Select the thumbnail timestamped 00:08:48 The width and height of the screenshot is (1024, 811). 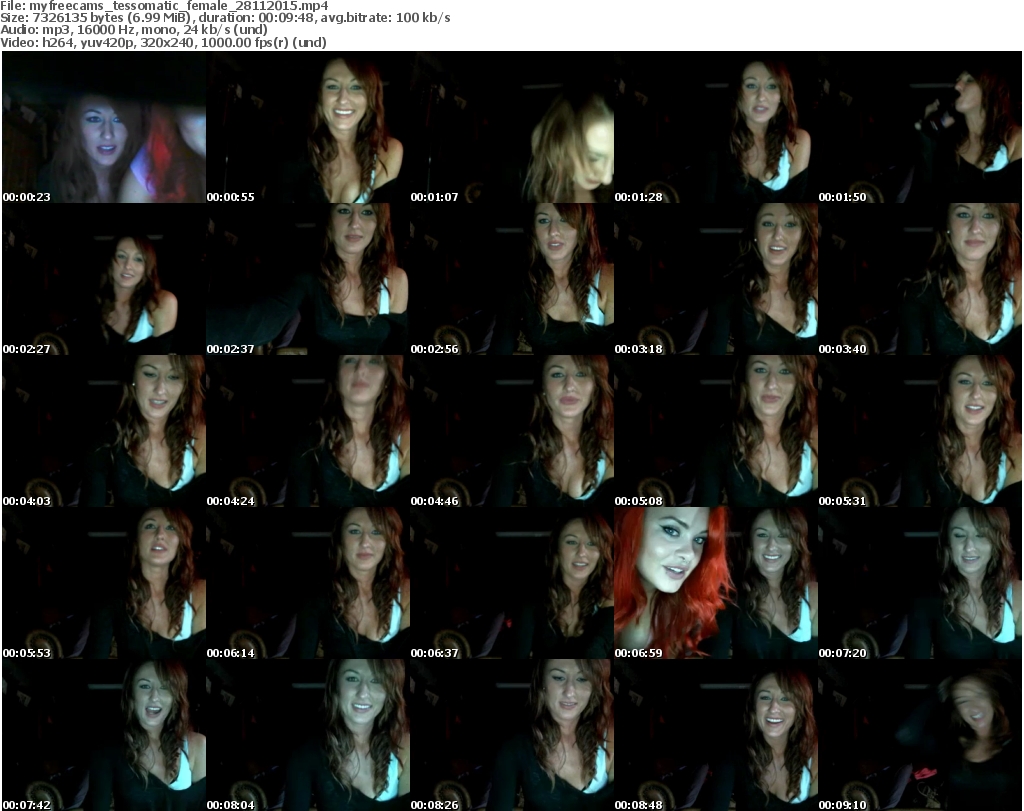716,735
